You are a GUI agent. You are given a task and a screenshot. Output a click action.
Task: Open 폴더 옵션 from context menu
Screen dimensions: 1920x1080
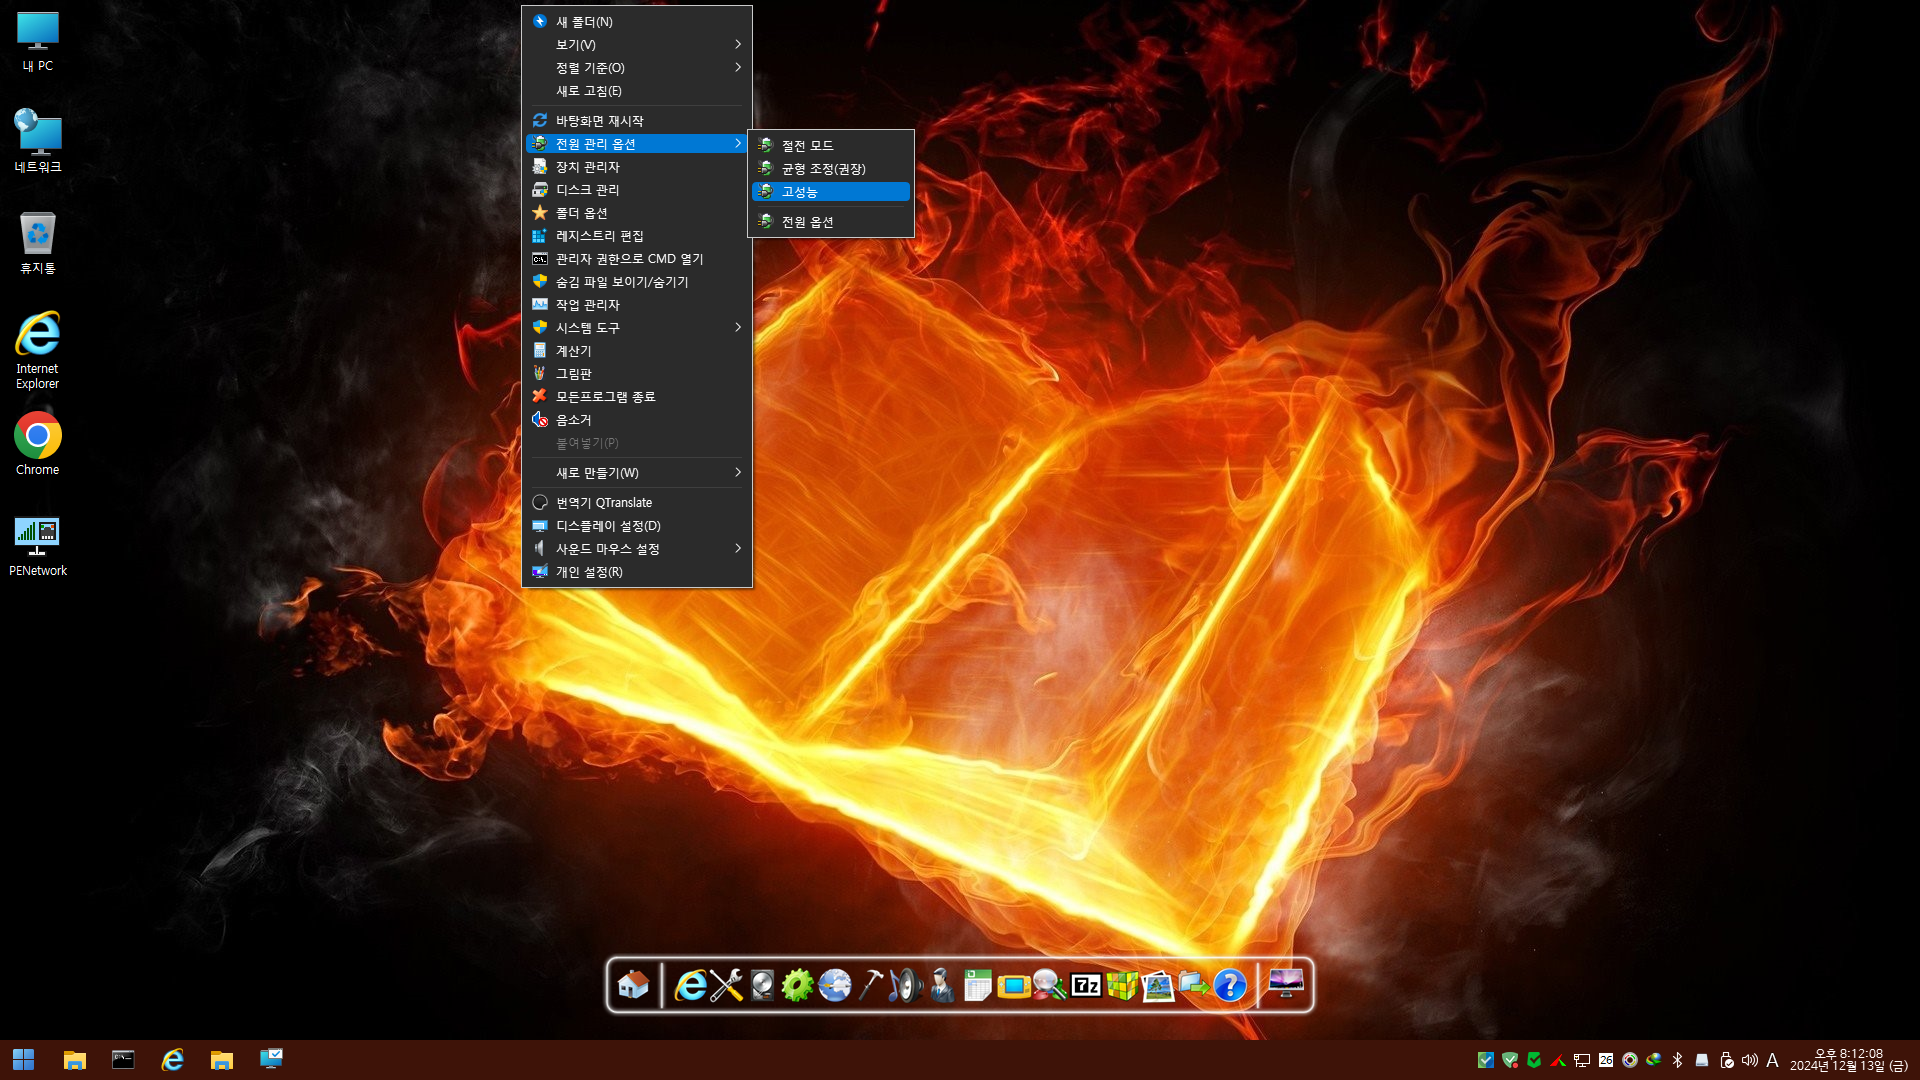tap(637, 212)
